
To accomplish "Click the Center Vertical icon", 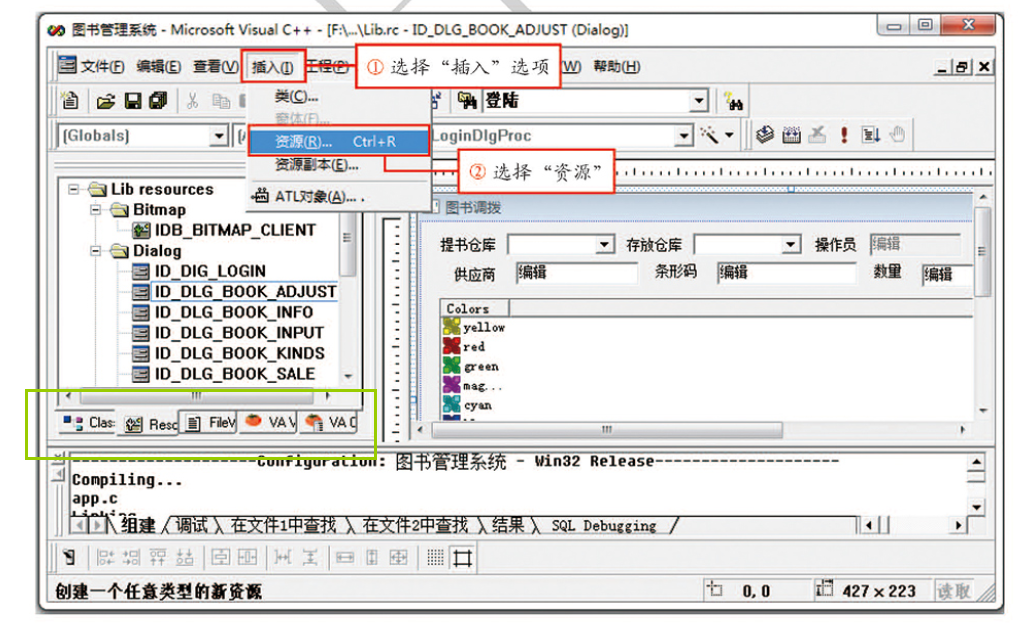I will 221,558.
